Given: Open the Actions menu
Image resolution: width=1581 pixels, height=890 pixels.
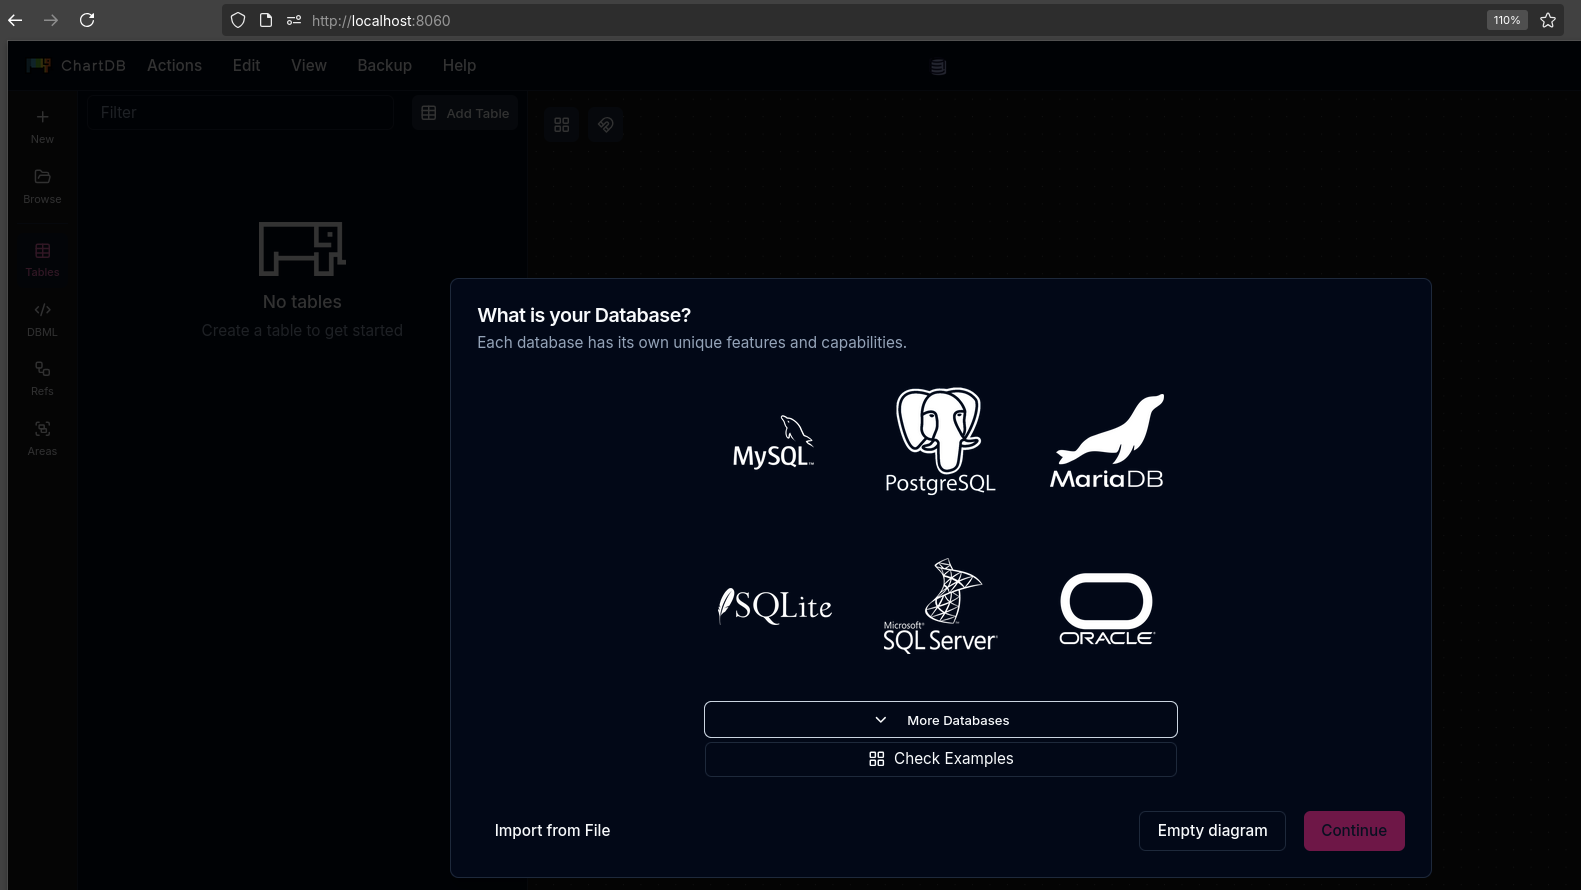Looking at the screenshot, I should tap(174, 66).
